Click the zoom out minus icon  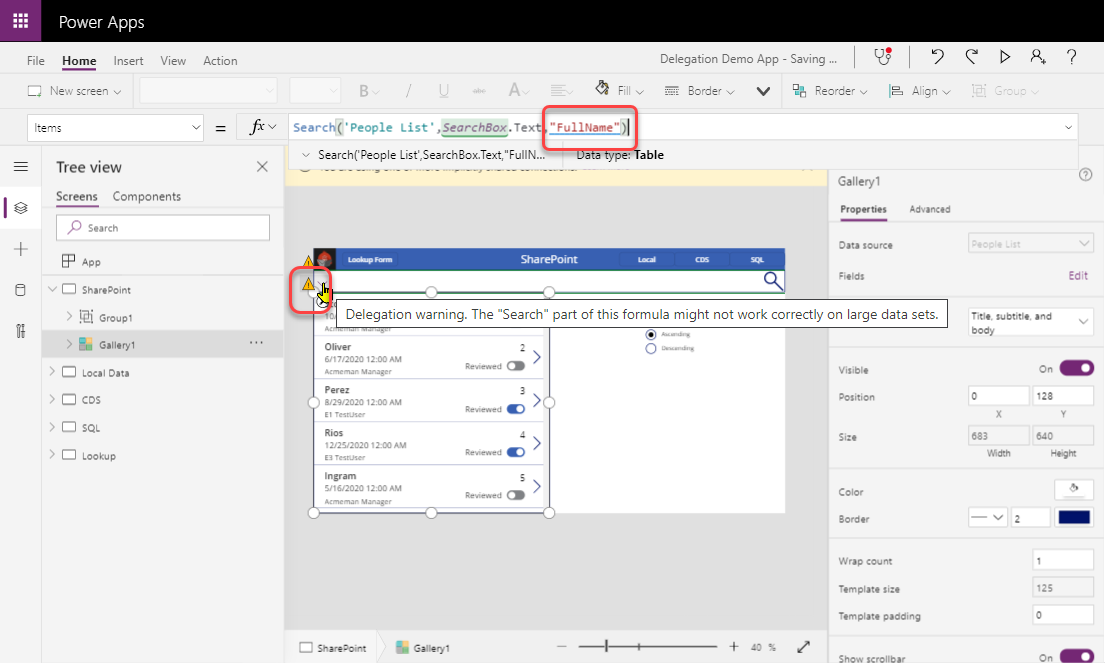[x=562, y=646]
